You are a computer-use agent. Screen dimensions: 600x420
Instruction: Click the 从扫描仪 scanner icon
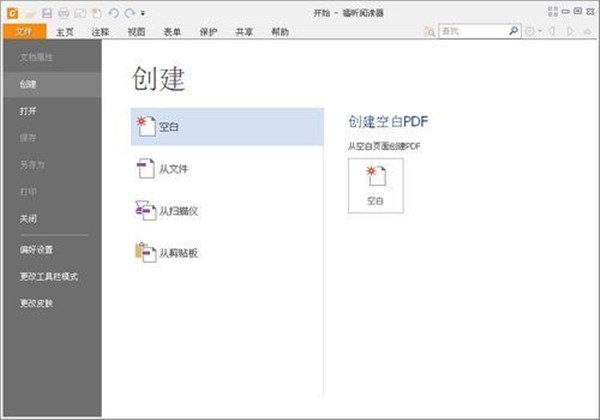[x=146, y=210]
